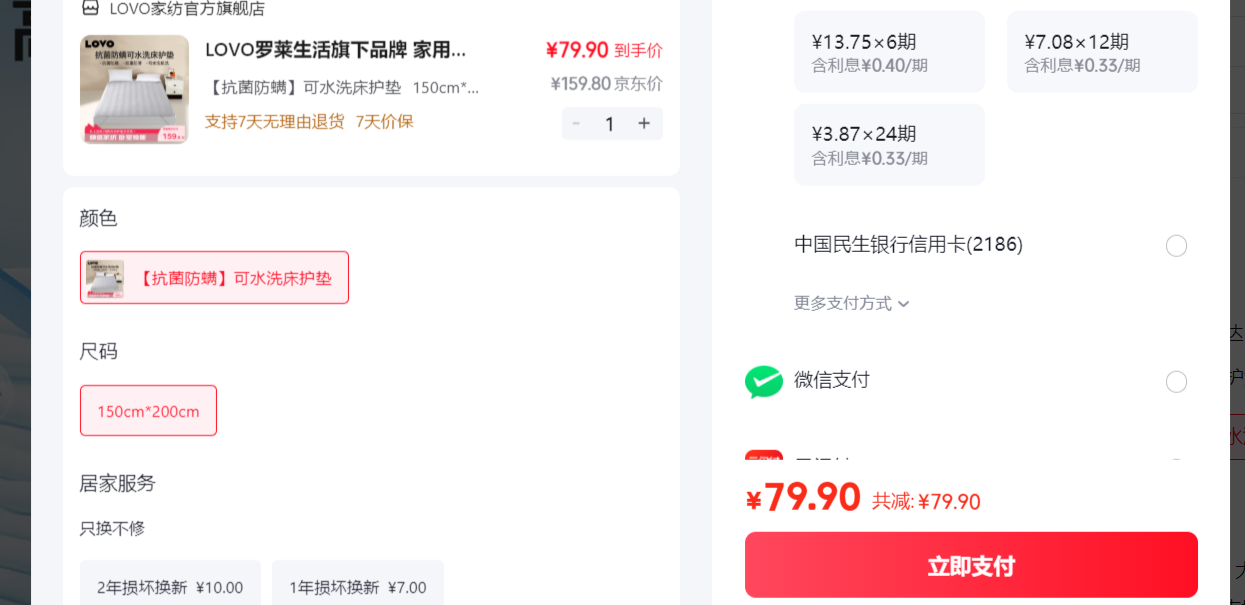The height and width of the screenshot is (605, 1245).
Task: Open LOVO家纺官方旗舰店 store link
Action: pyautogui.click(x=187, y=8)
